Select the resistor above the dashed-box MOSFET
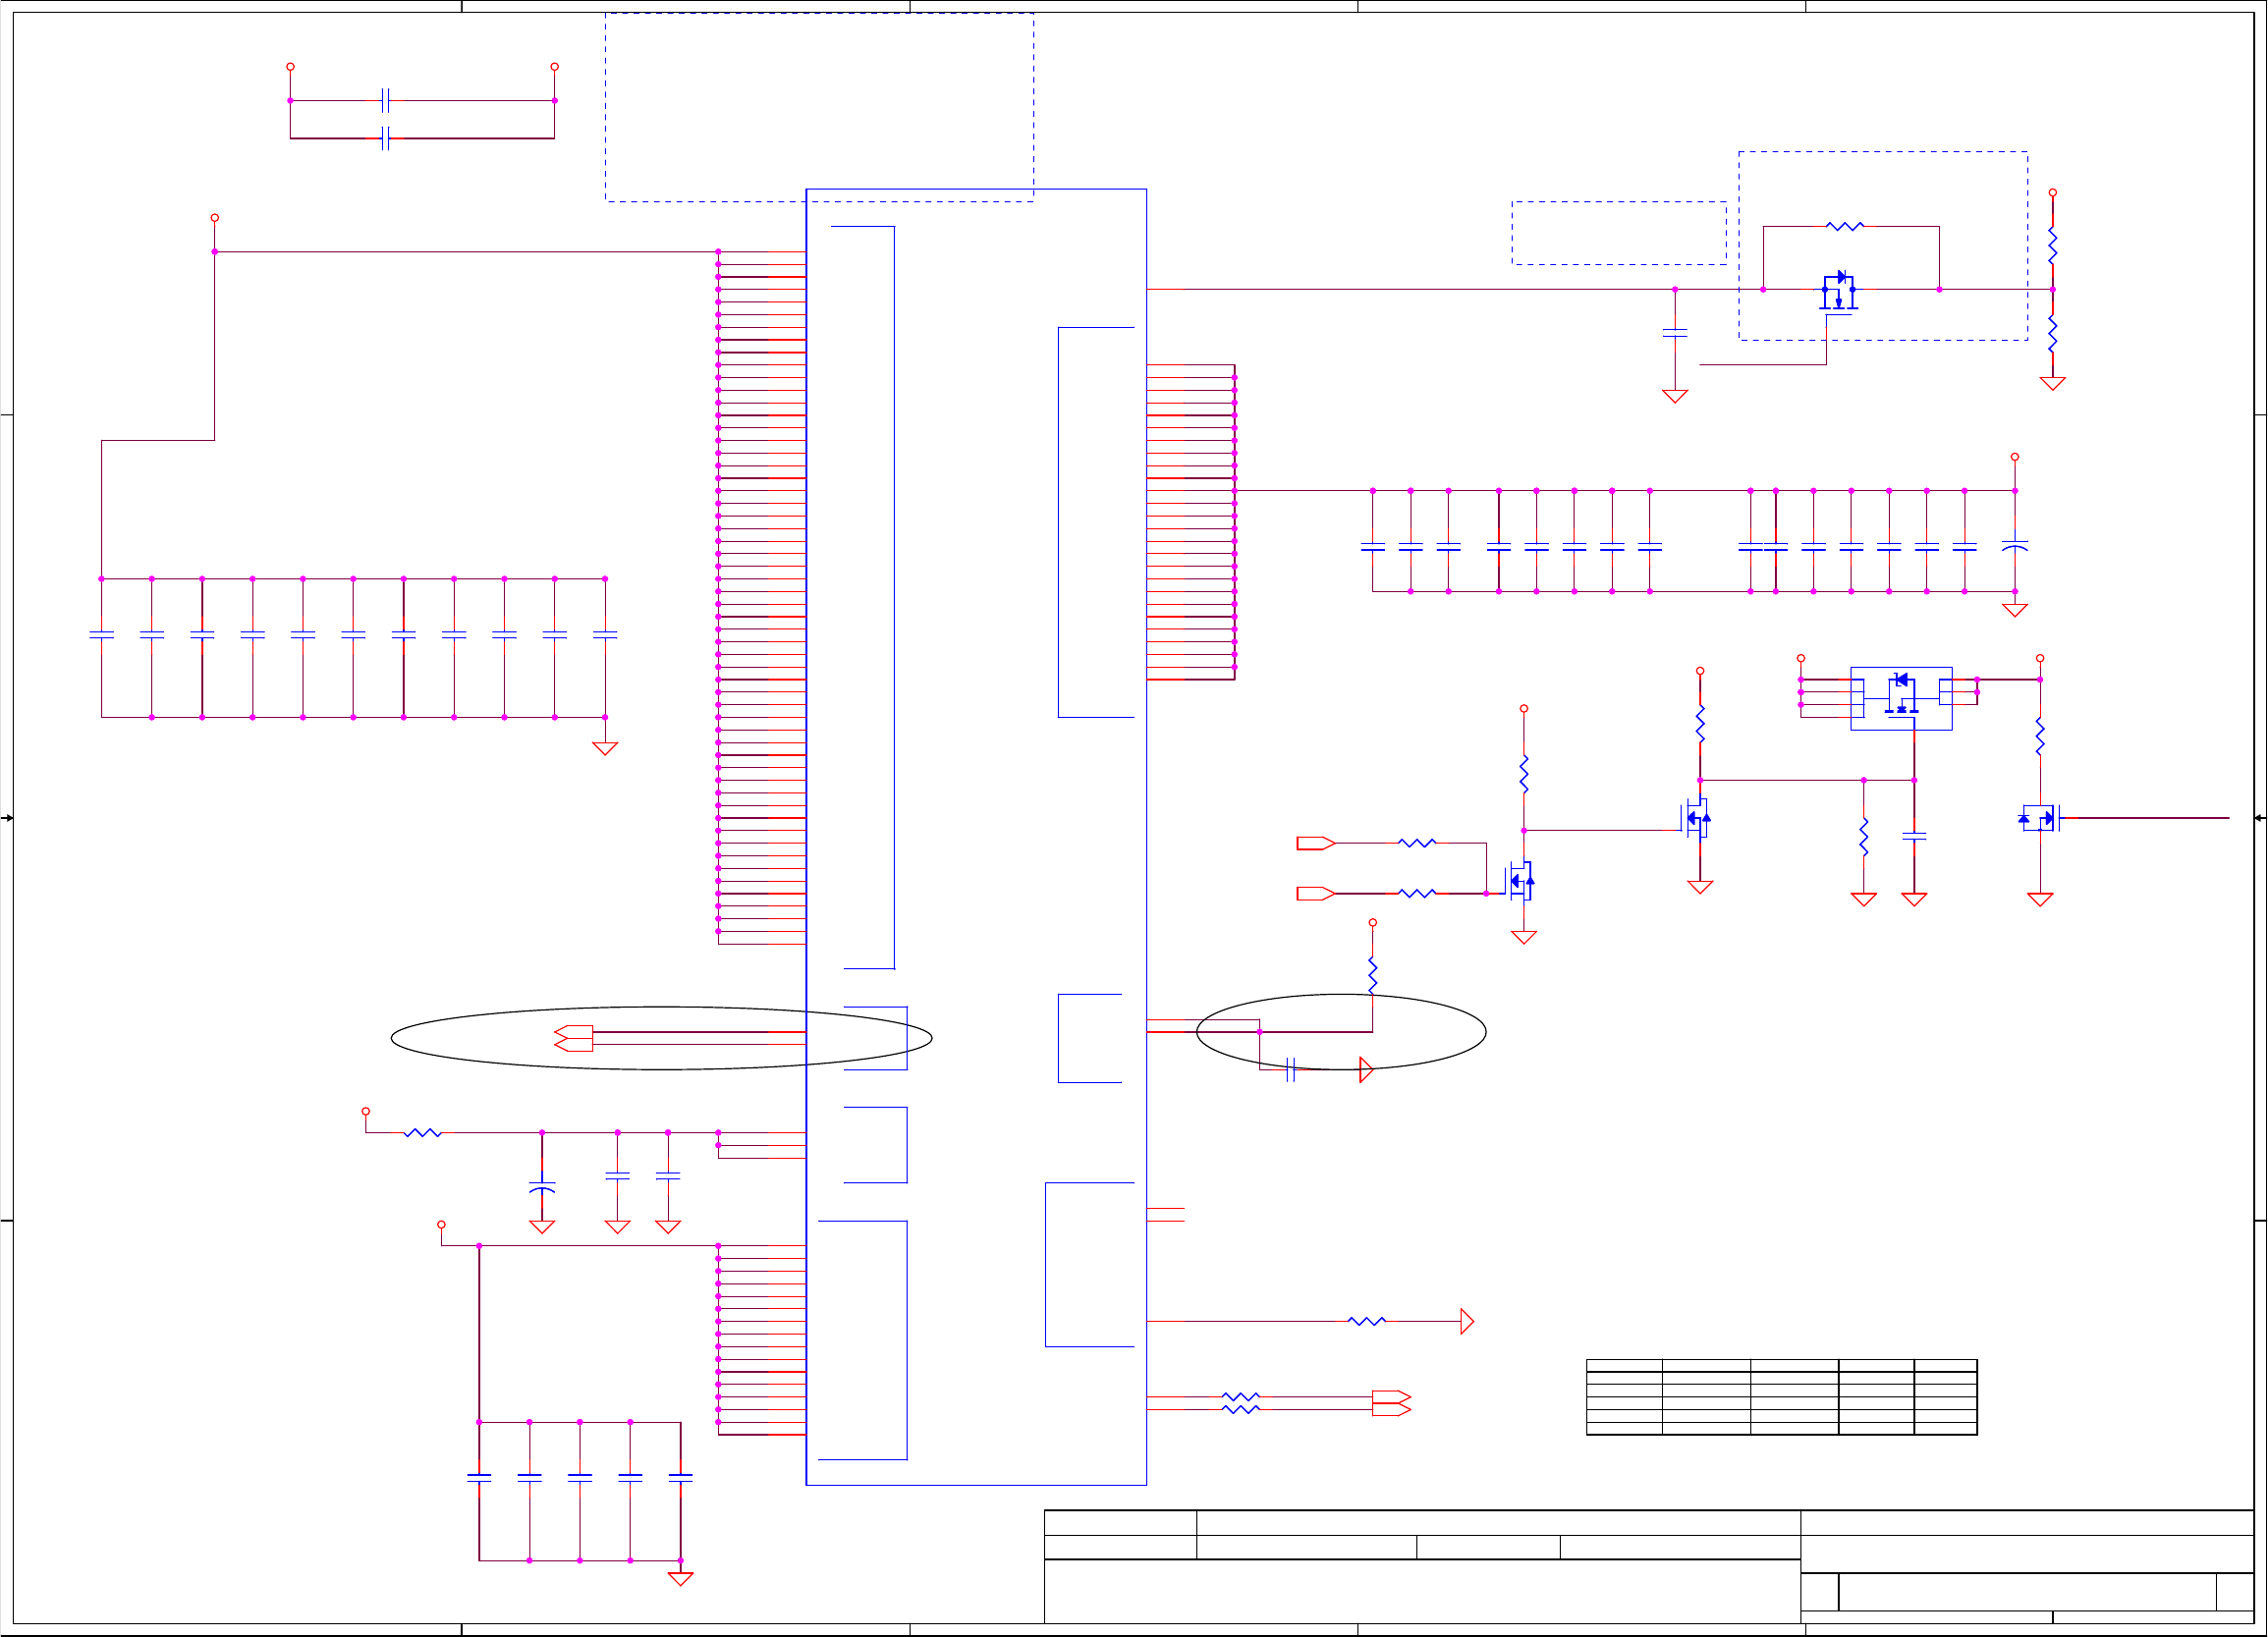 [1845, 227]
